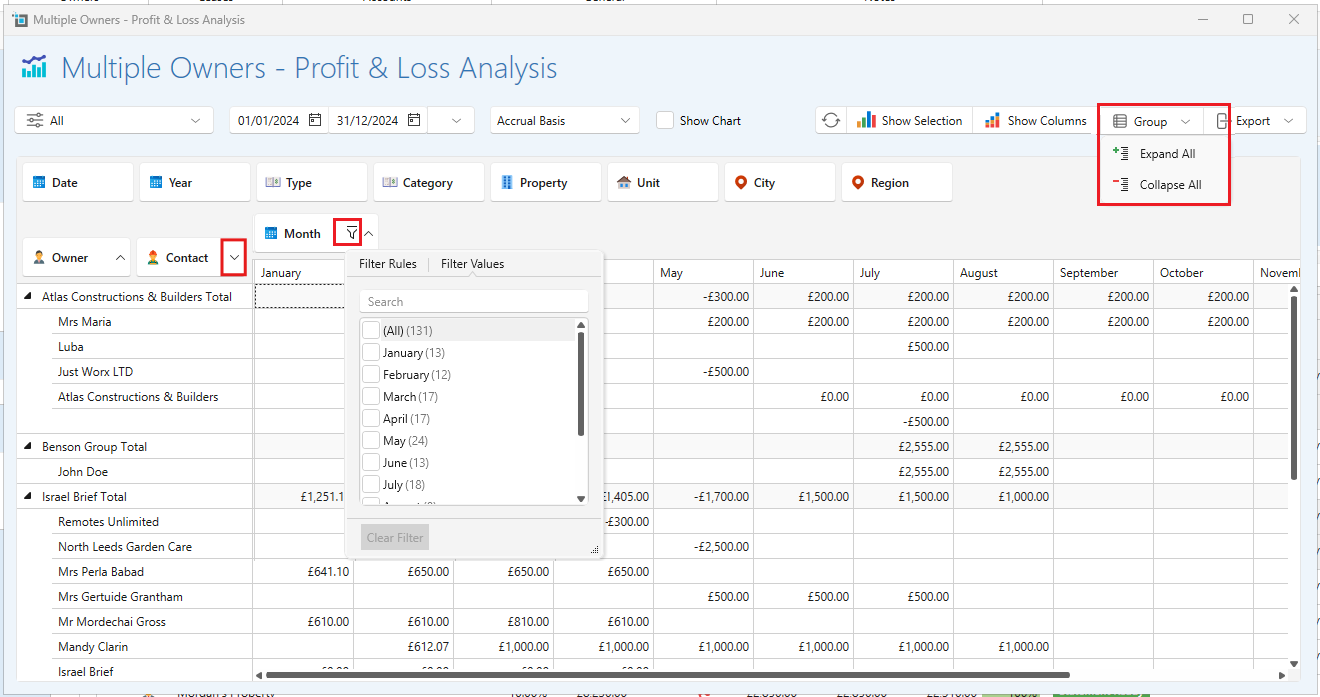The image size is (1320, 697).
Task: Tick the June filter checkbox
Action: pyautogui.click(x=371, y=462)
